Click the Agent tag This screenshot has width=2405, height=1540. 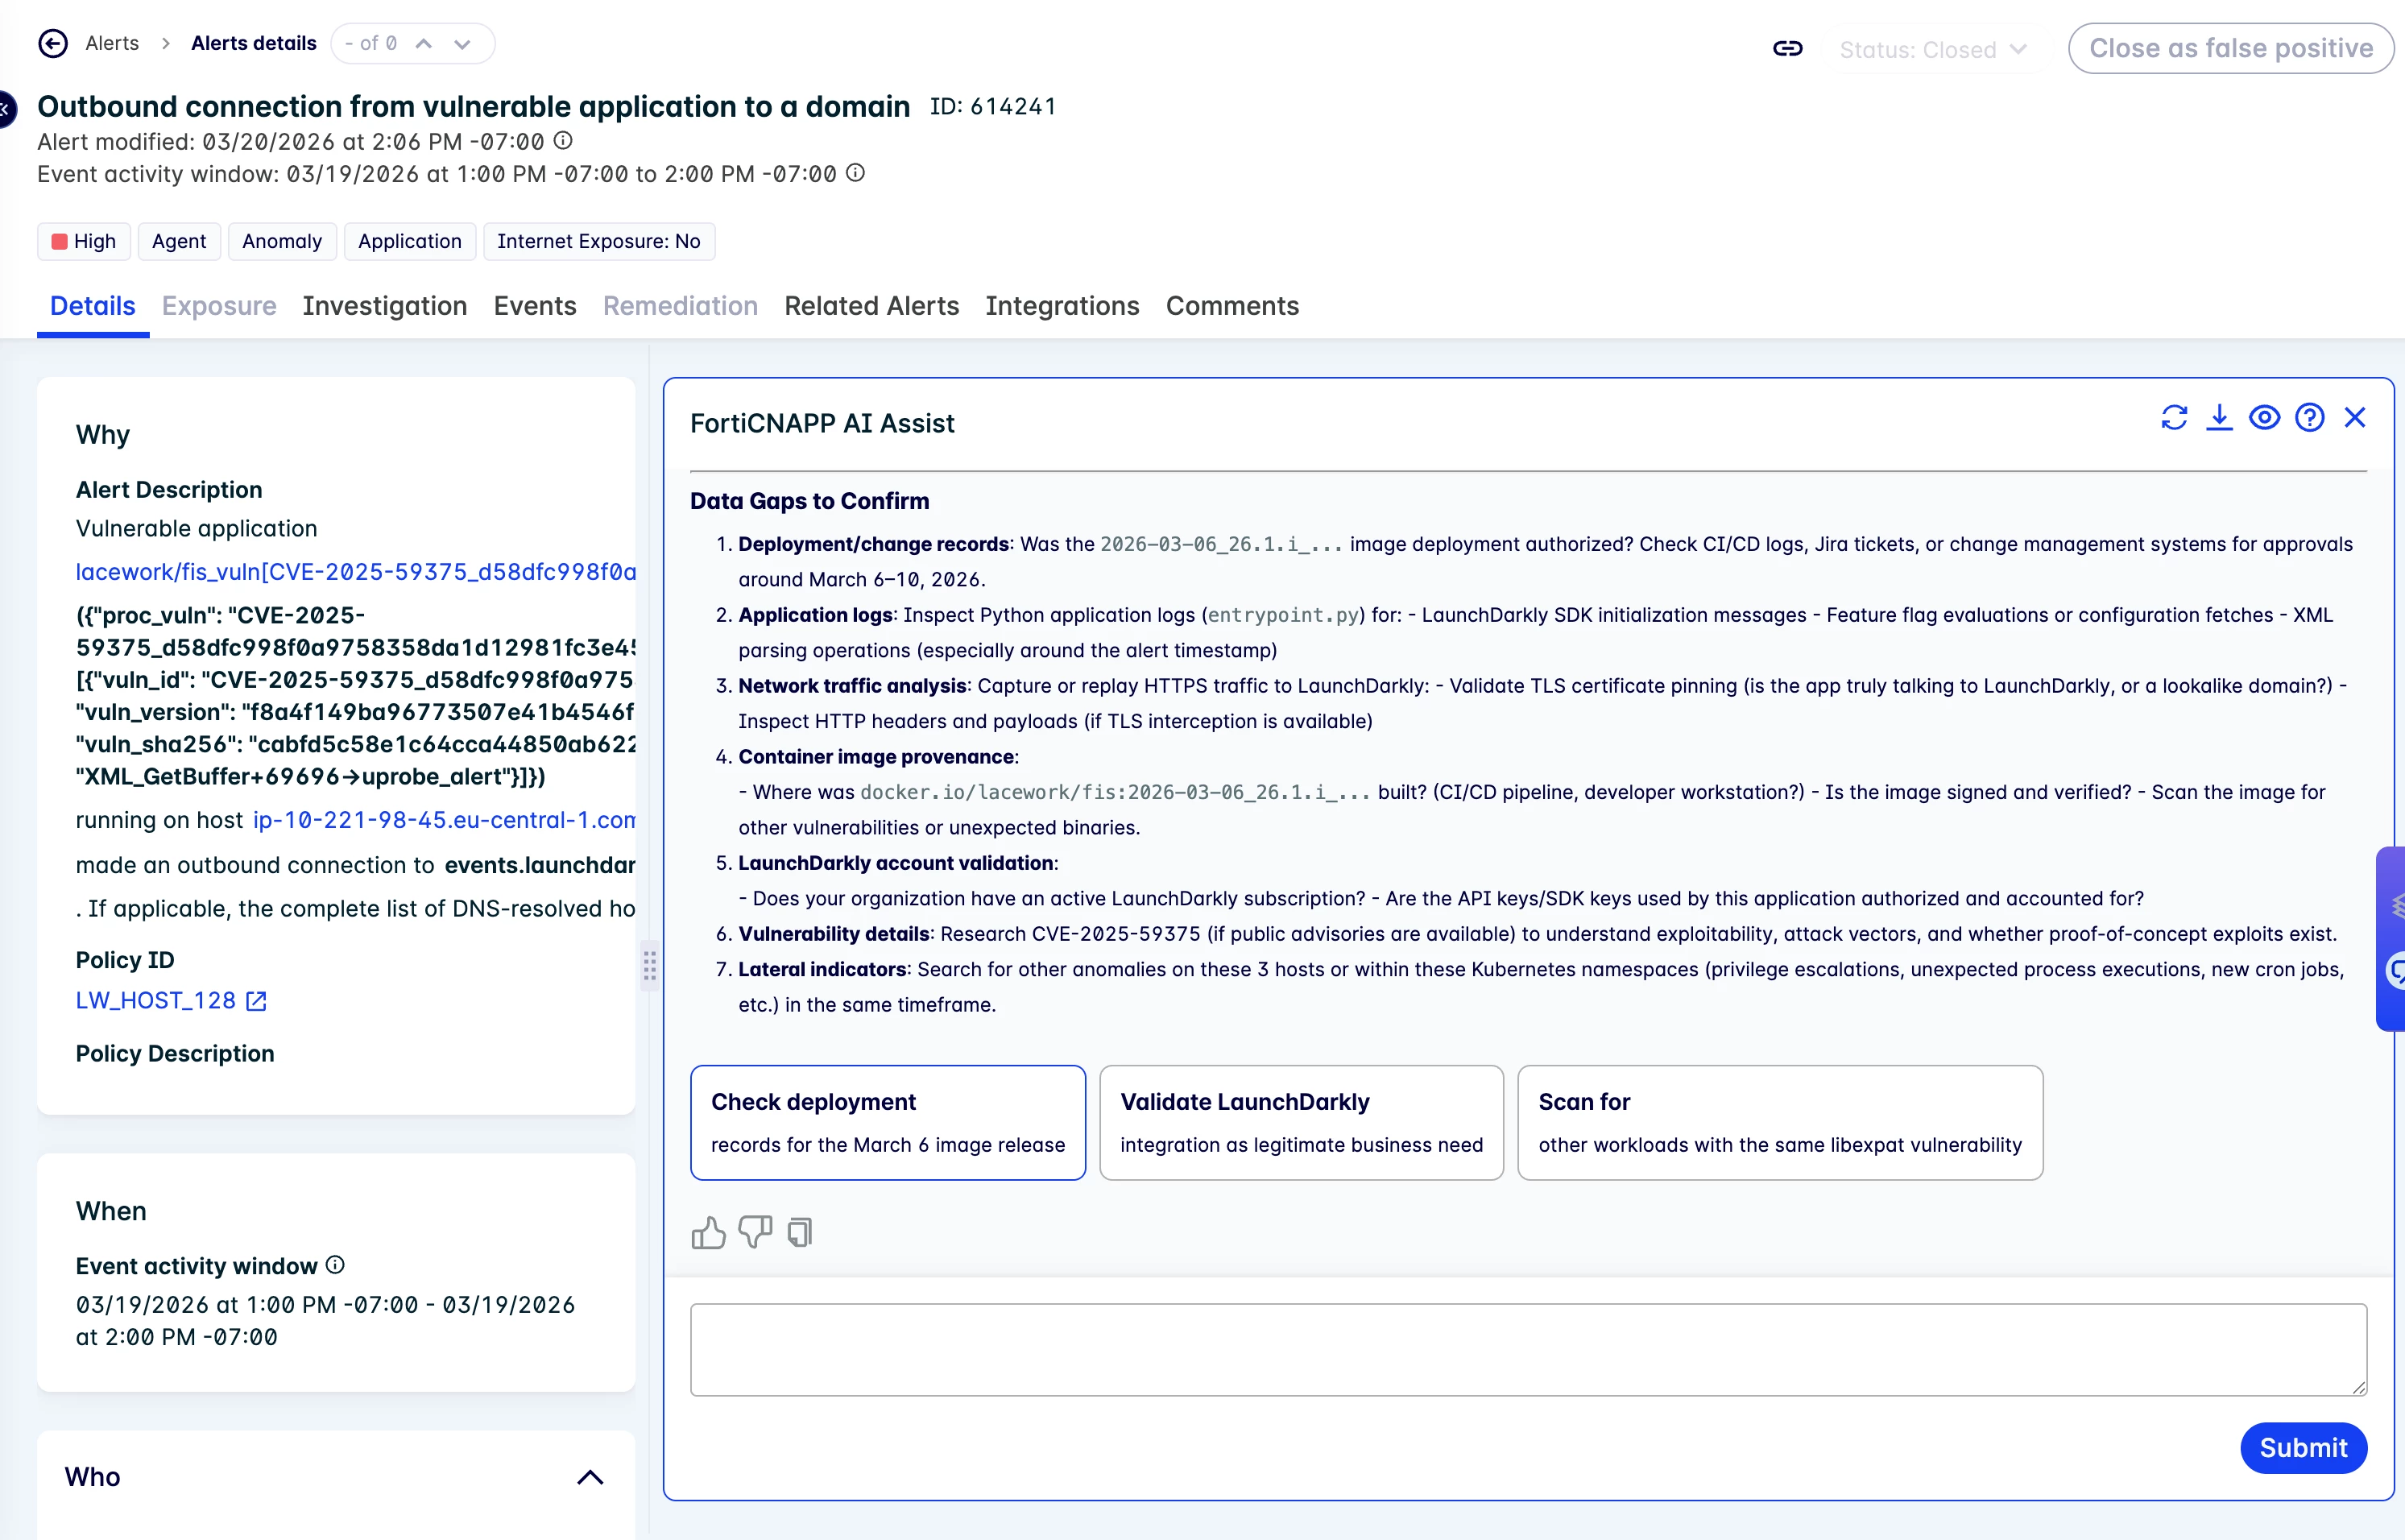pyautogui.click(x=179, y=241)
